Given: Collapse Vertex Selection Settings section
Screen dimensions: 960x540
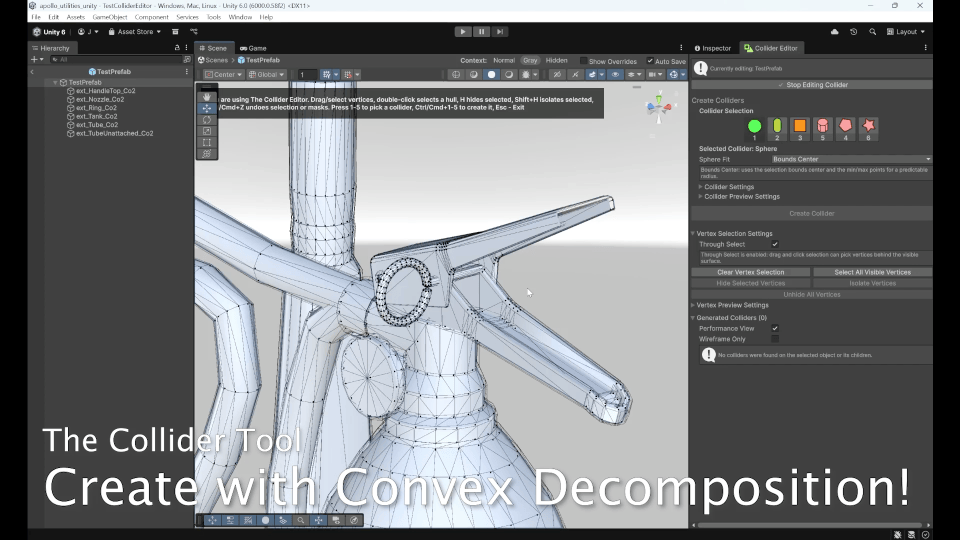Looking at the screenshot, I should pyautogui.click(x=693, y=233).
